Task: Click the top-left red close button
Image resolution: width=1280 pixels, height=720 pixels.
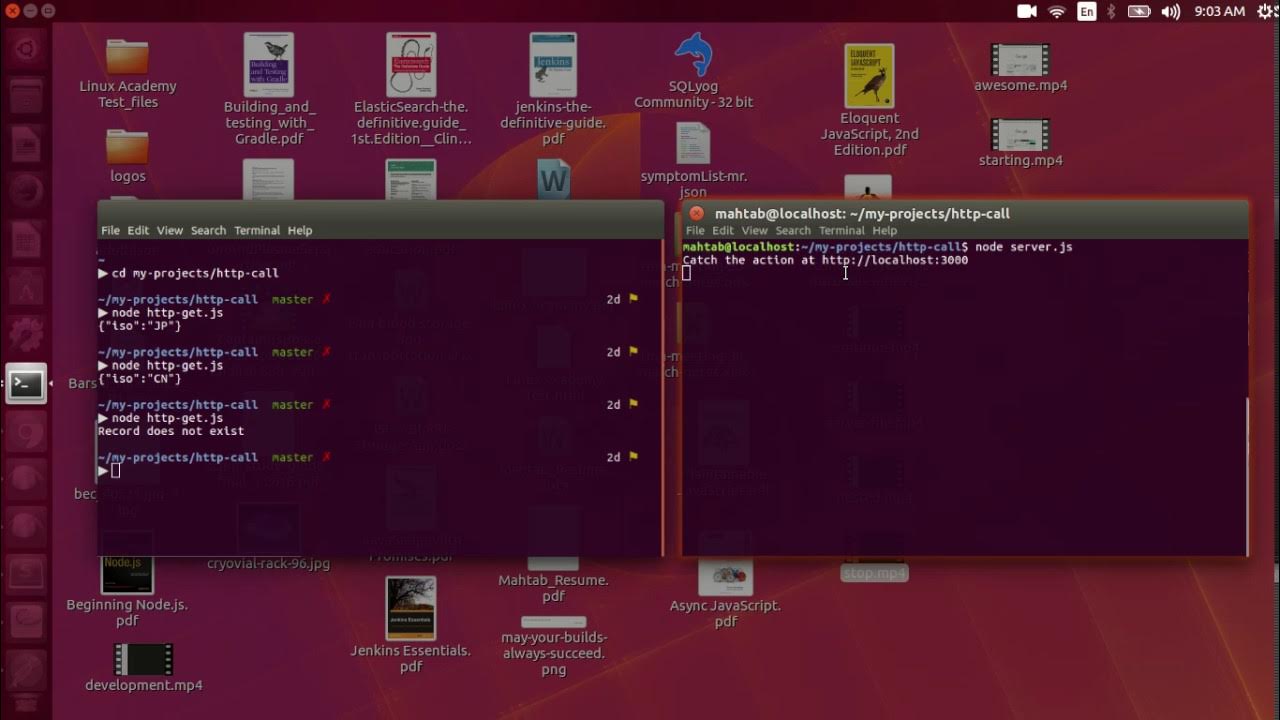Action: coord(12,11)
